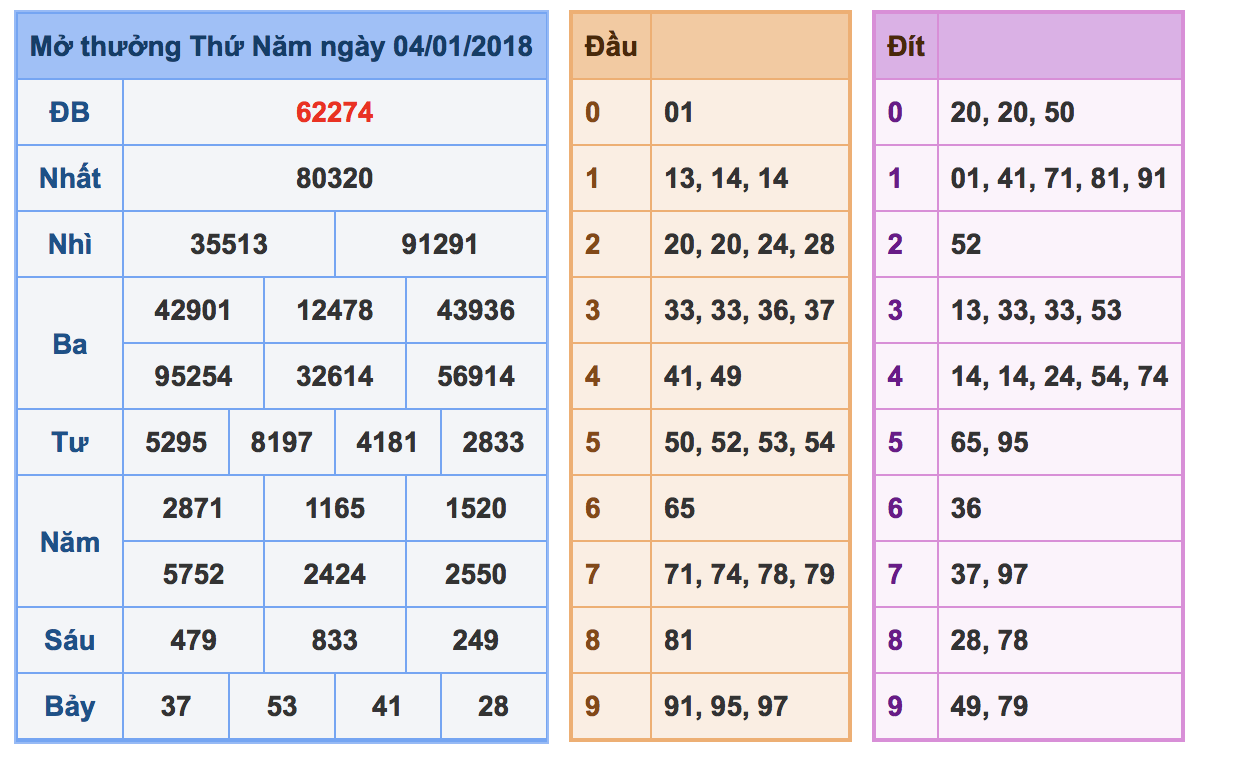Click the second prize number 35513
1244x762 pixels.
pos(229,244)
